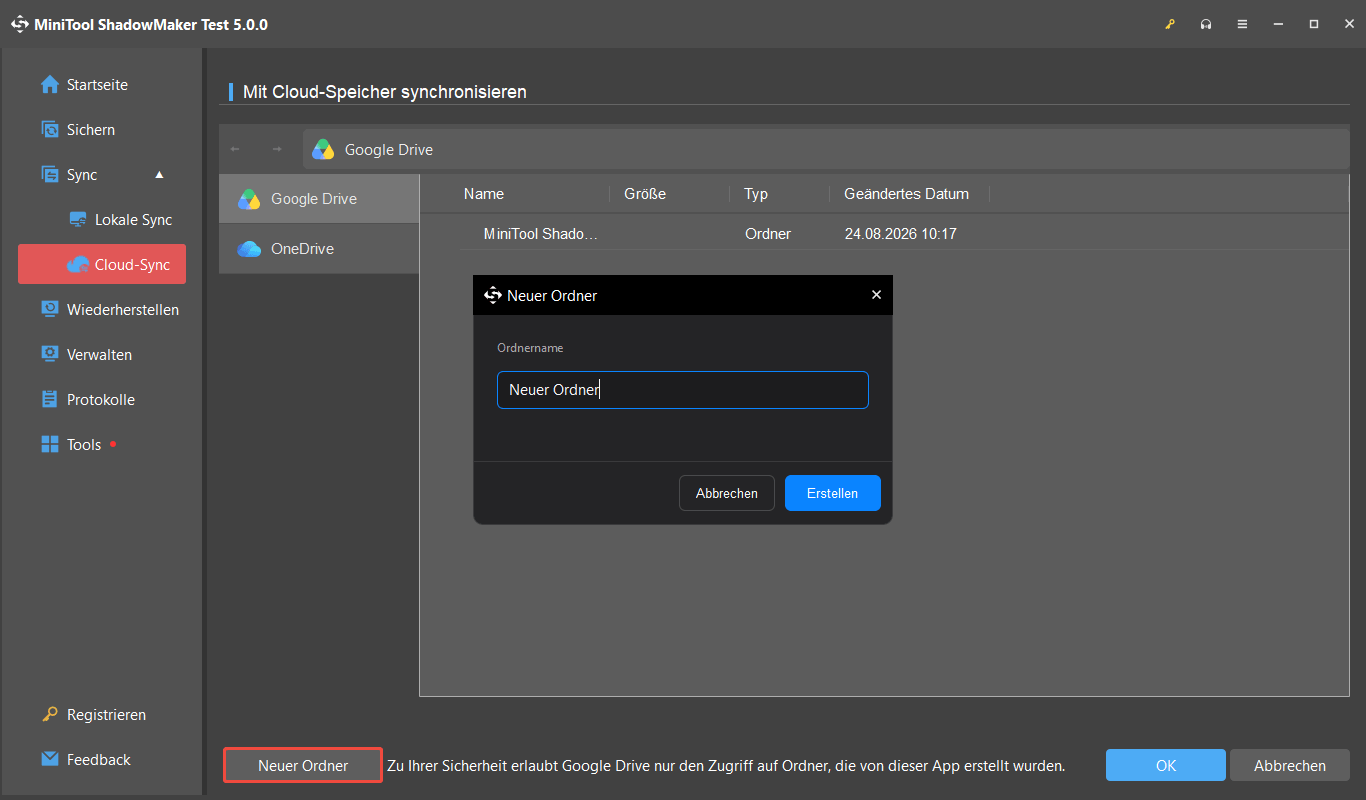Click the Ordner type cell
The image size is (1366, 800).
768,234
